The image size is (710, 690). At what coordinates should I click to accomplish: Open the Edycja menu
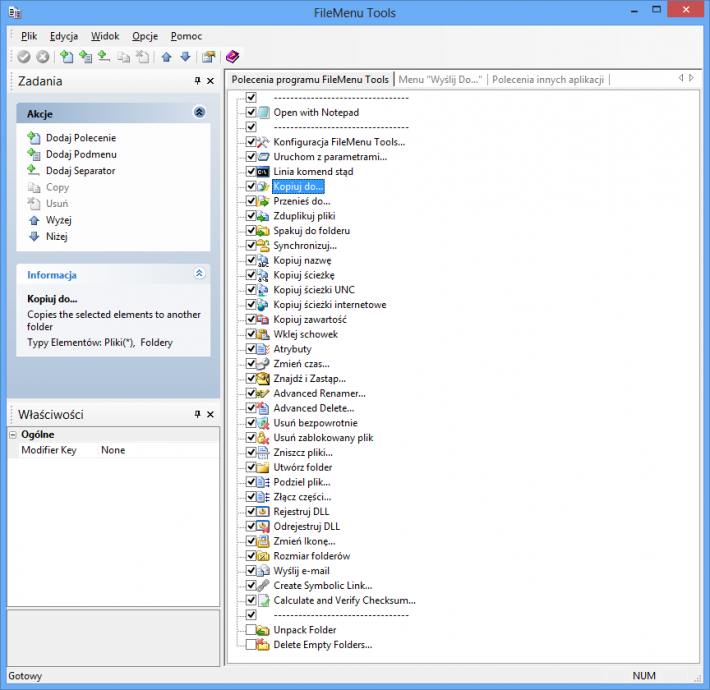[x=64, y=36]
